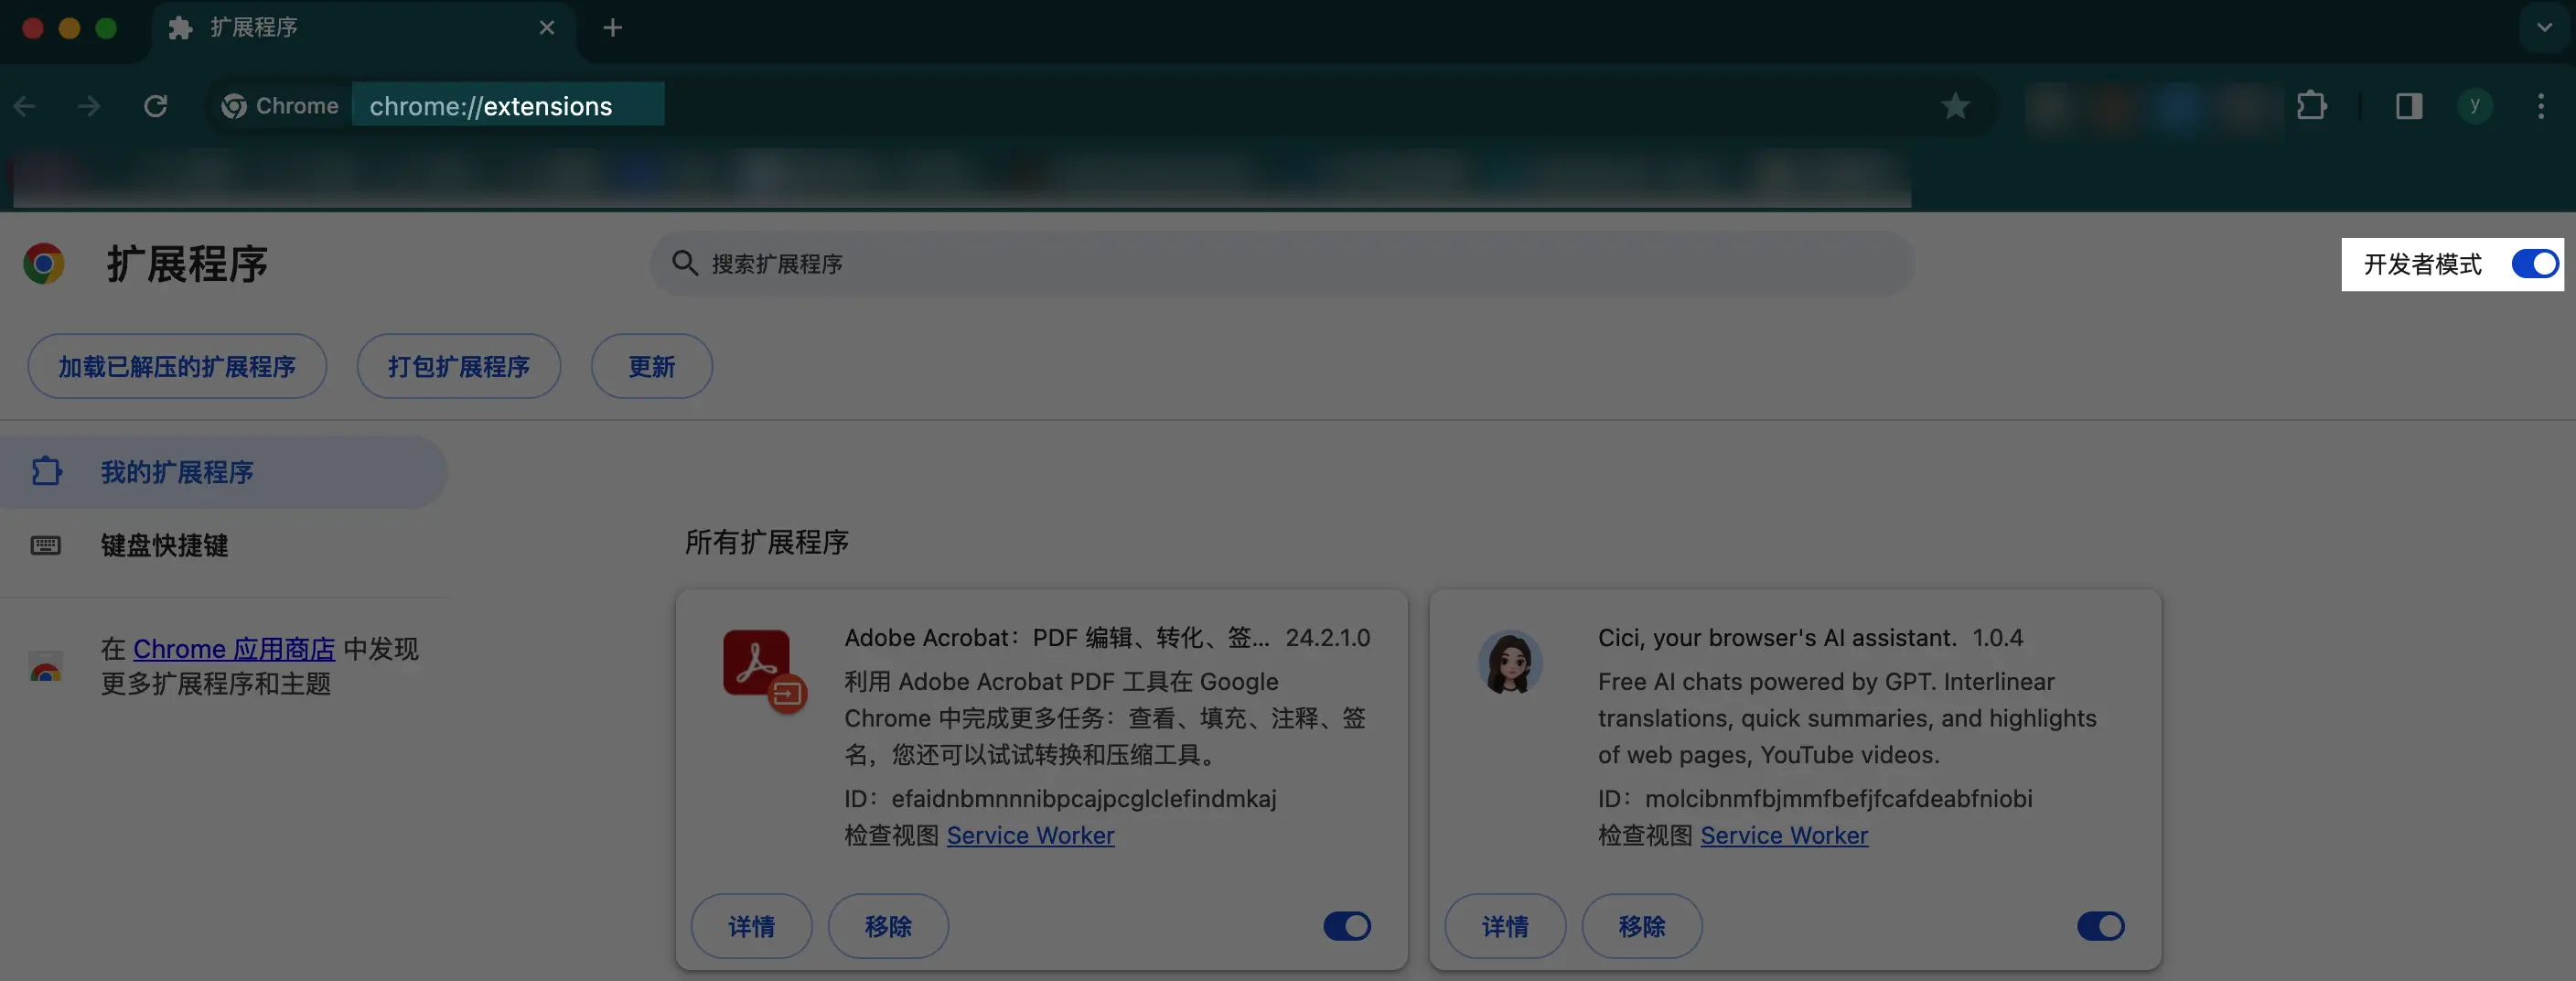Click the web store icon in the sidebar

pyautogui.click(x=45, y=668)
